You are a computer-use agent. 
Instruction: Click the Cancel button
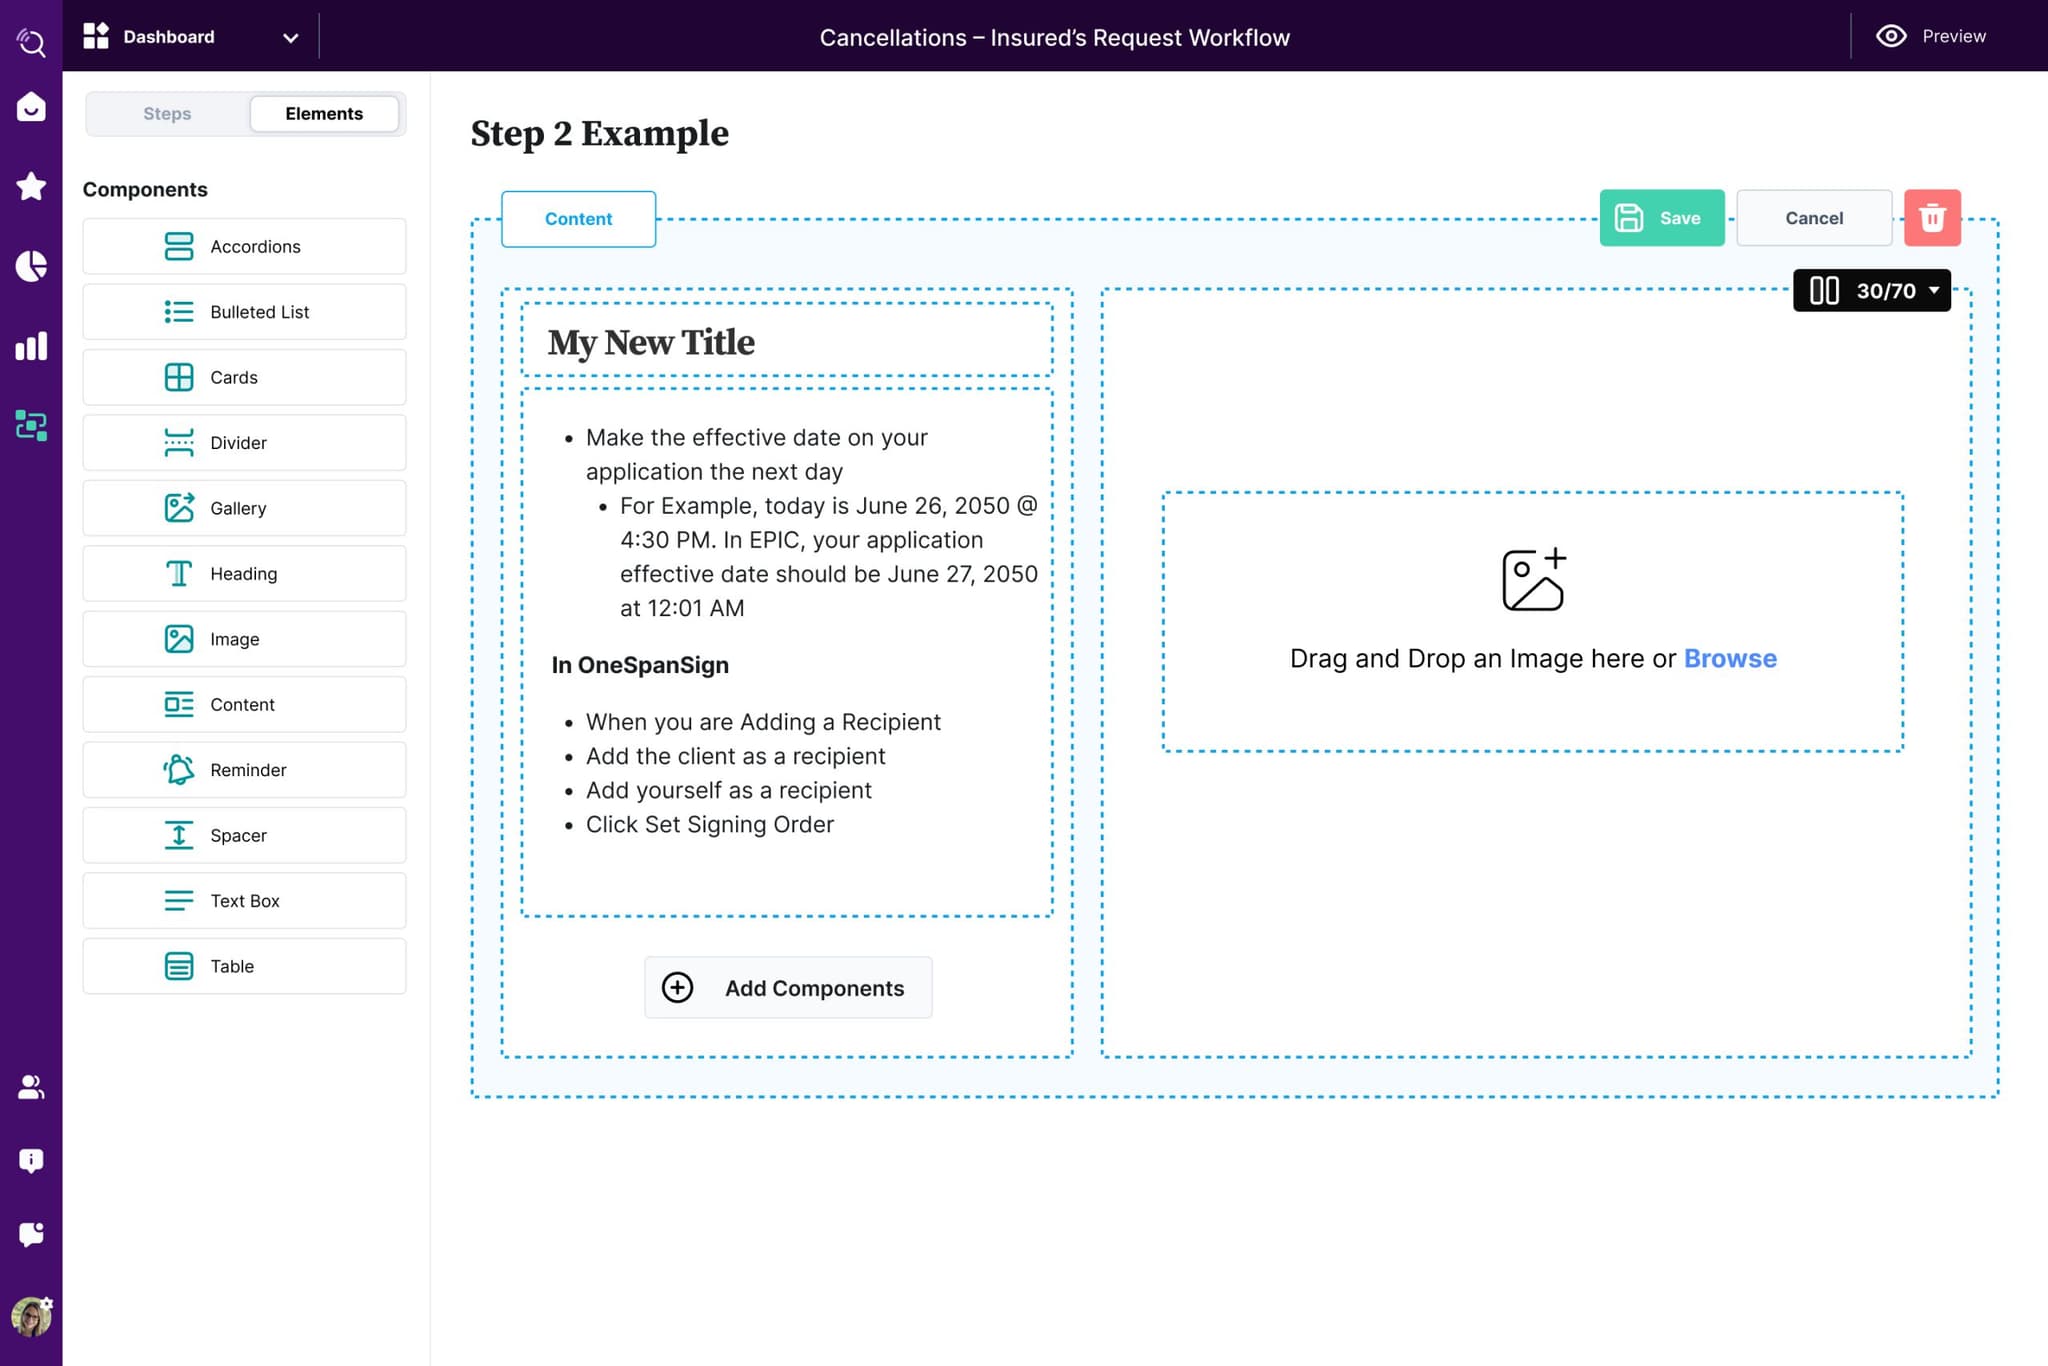point(1813,218)
